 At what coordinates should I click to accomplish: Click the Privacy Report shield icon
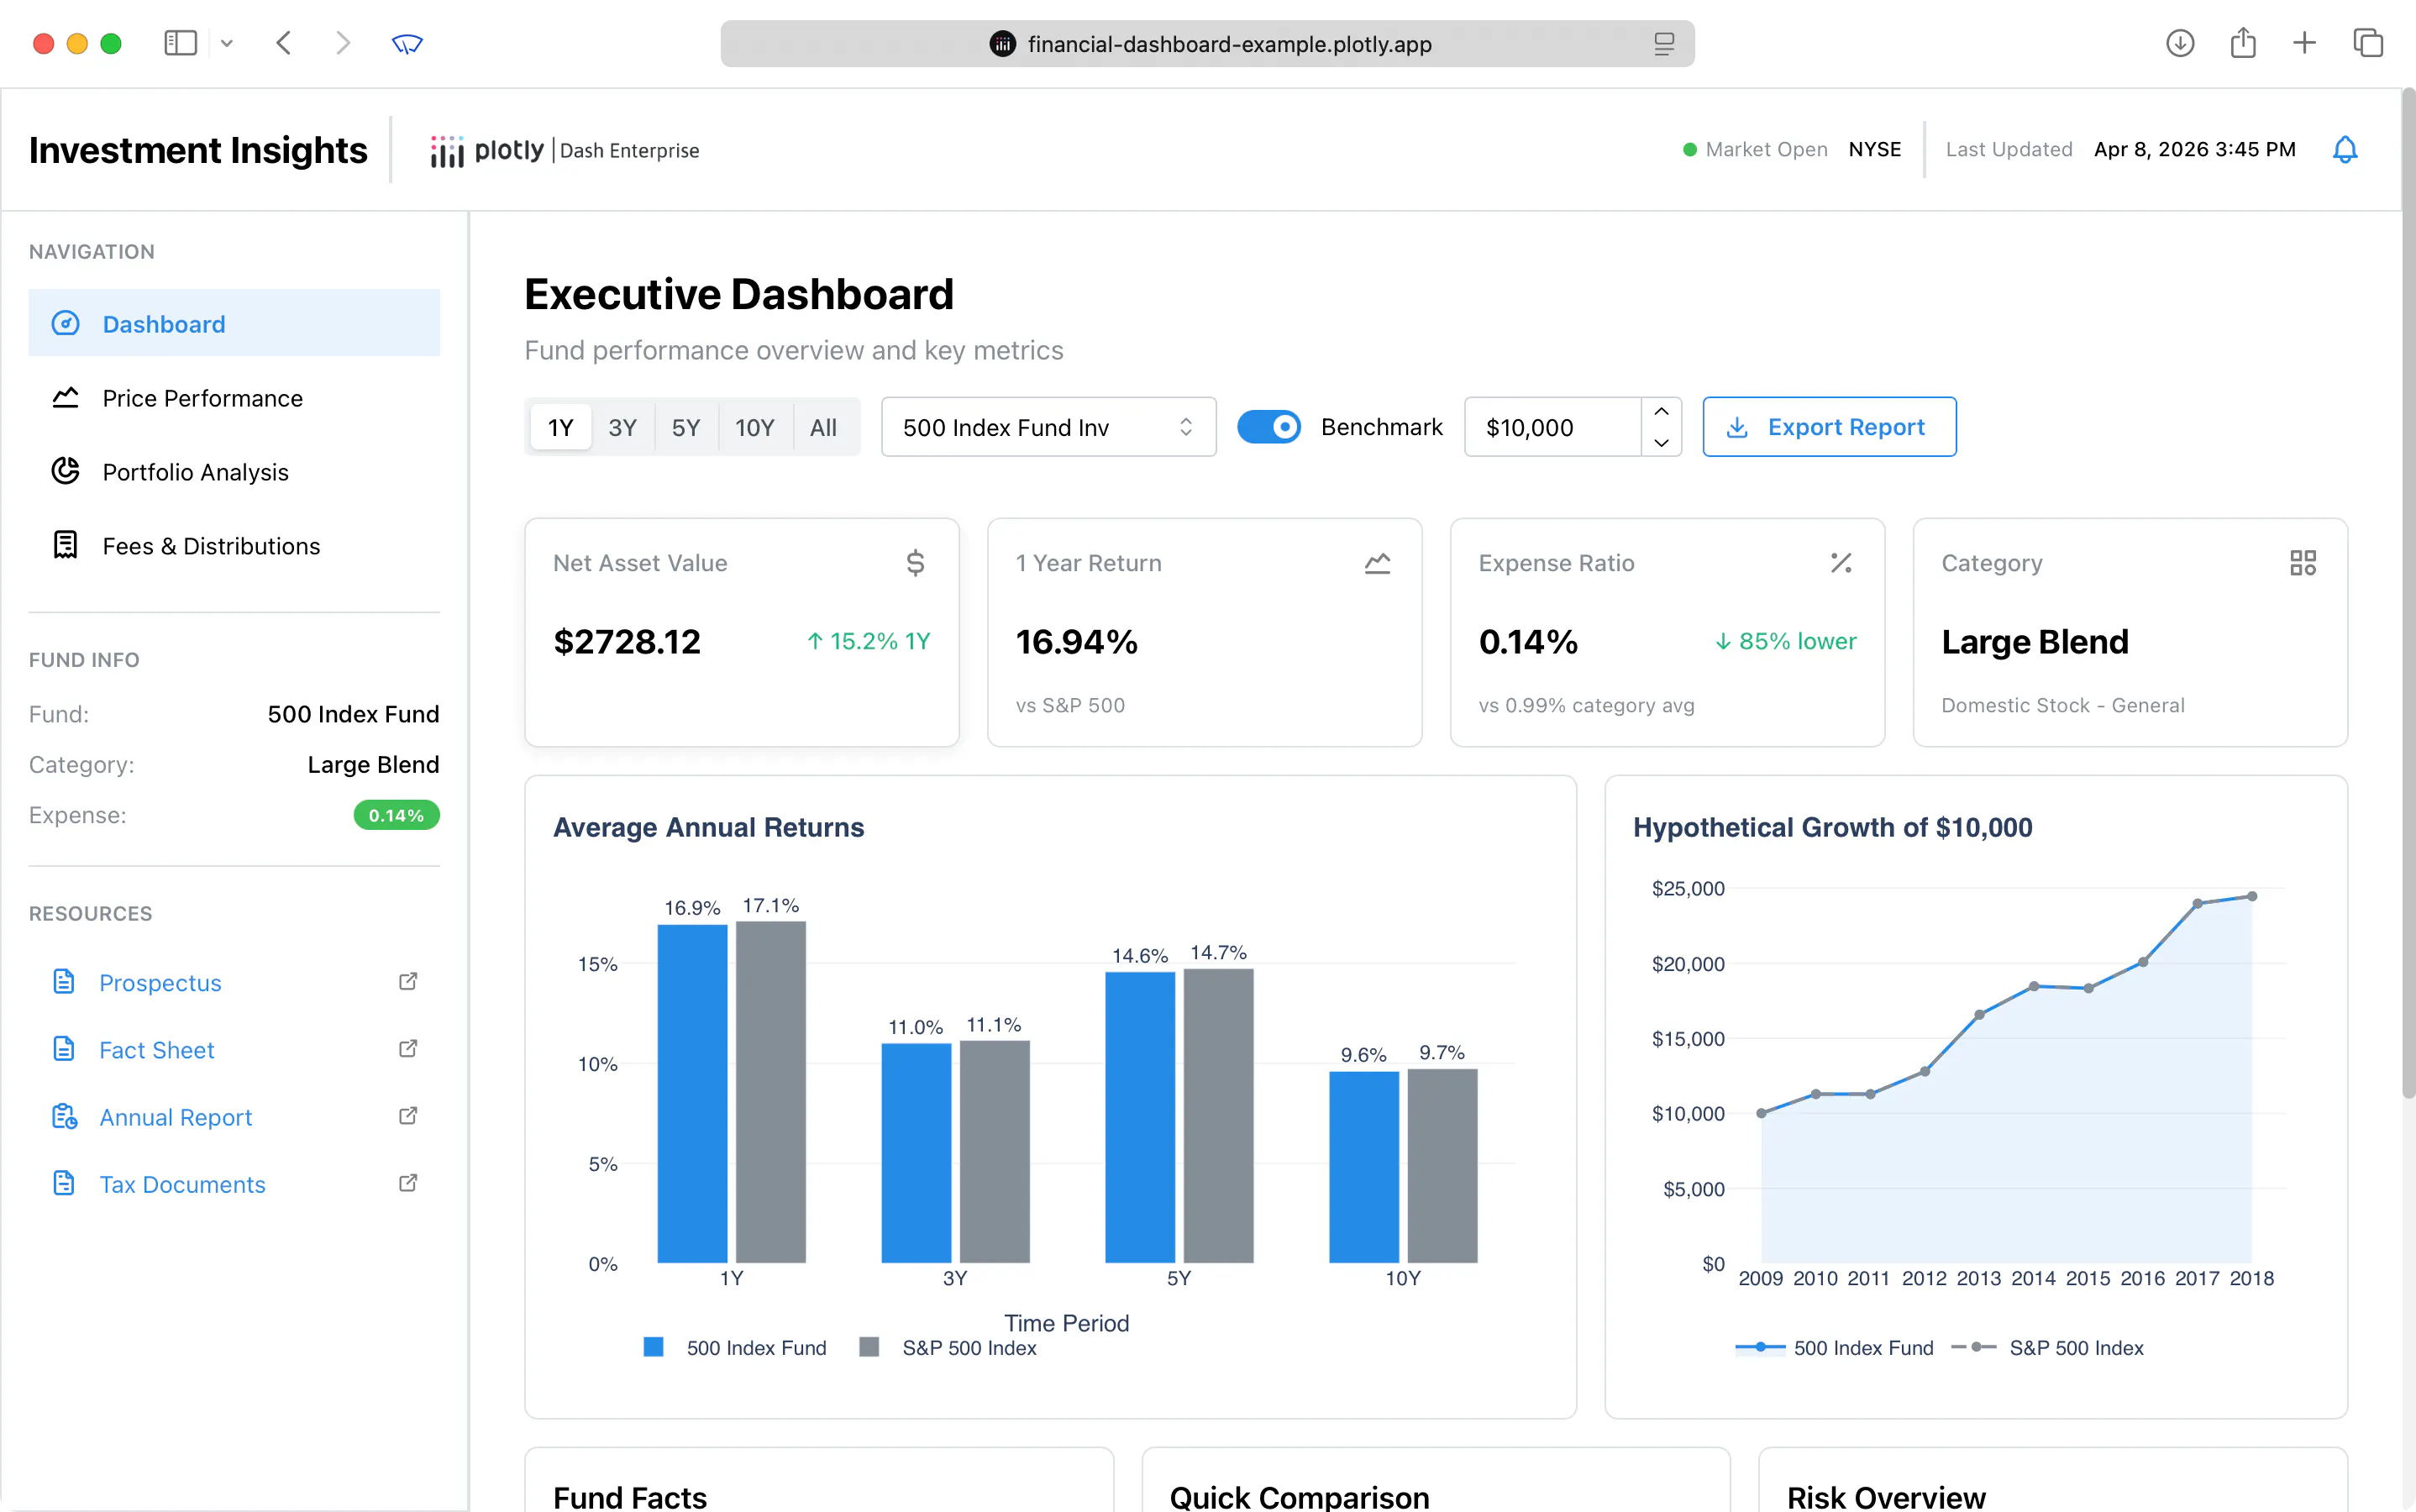407,43
